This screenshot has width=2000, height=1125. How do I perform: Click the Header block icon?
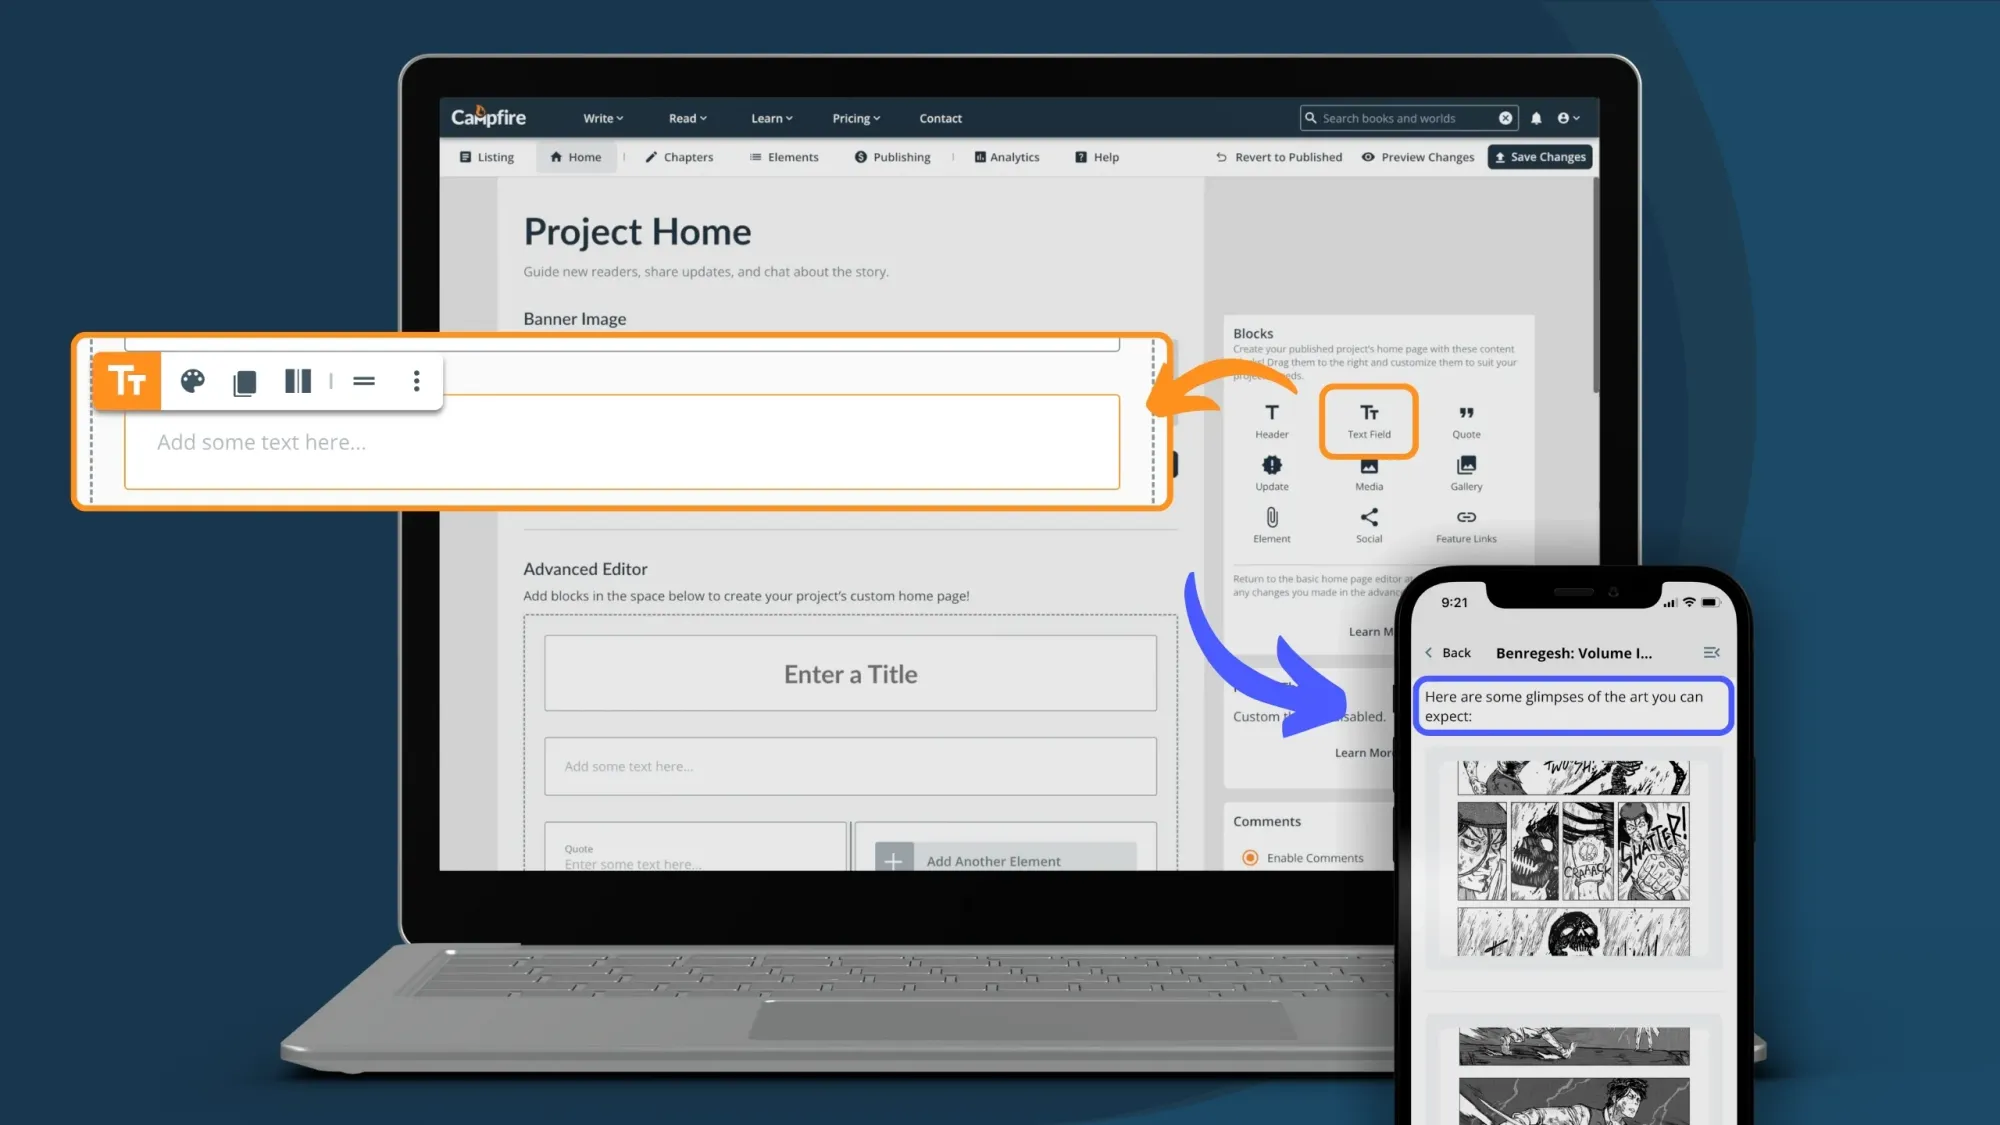1271,413
